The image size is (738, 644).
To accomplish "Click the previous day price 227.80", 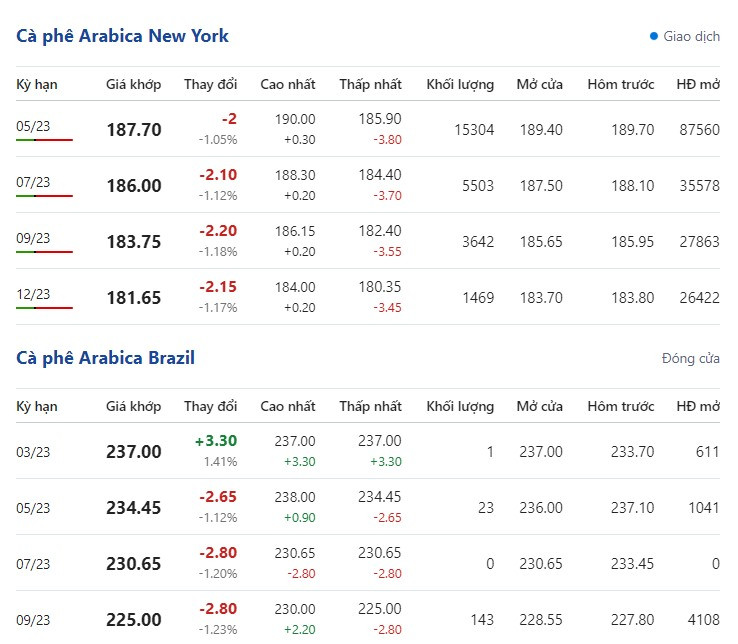I will pos(633,620).
